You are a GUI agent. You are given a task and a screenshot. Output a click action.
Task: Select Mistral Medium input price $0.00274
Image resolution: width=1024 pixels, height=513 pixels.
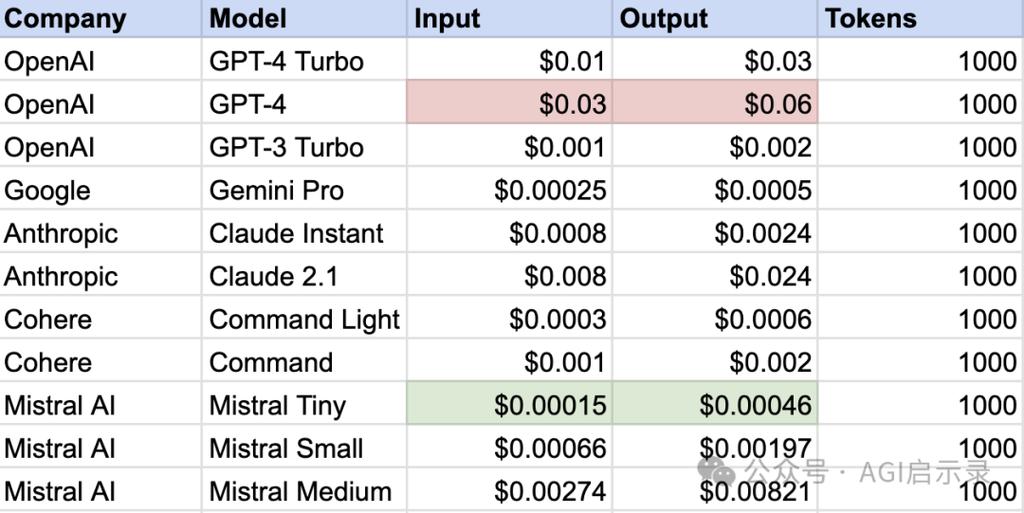click(x=509, y=490)
